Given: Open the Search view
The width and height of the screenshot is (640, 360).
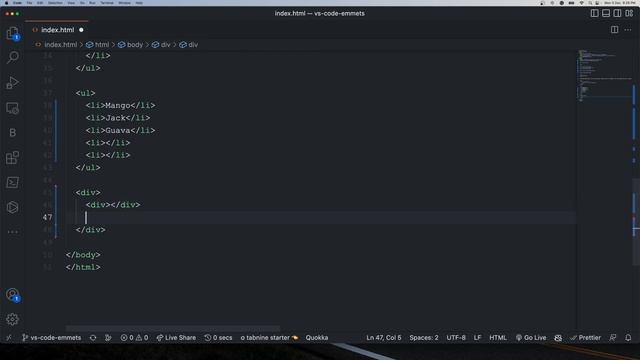Looking at the screenshot, I should point(13,57).
